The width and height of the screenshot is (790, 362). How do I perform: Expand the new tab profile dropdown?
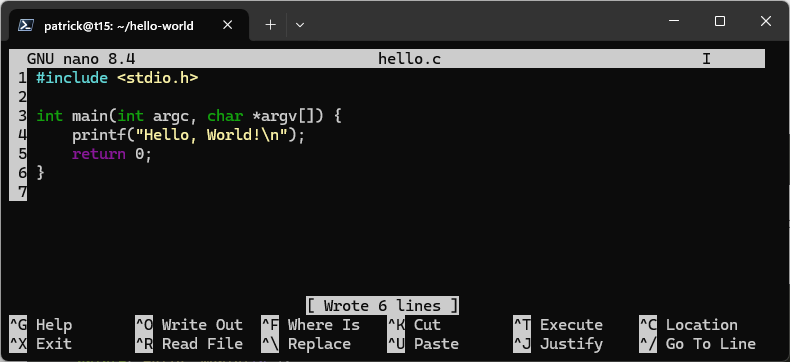[300, 25]
